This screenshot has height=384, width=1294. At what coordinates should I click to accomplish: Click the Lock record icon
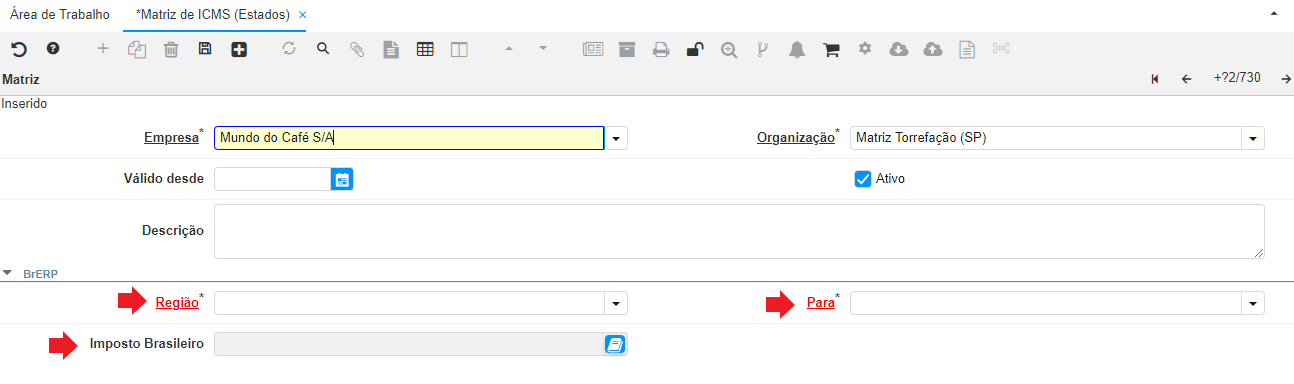tap(695, 48)
